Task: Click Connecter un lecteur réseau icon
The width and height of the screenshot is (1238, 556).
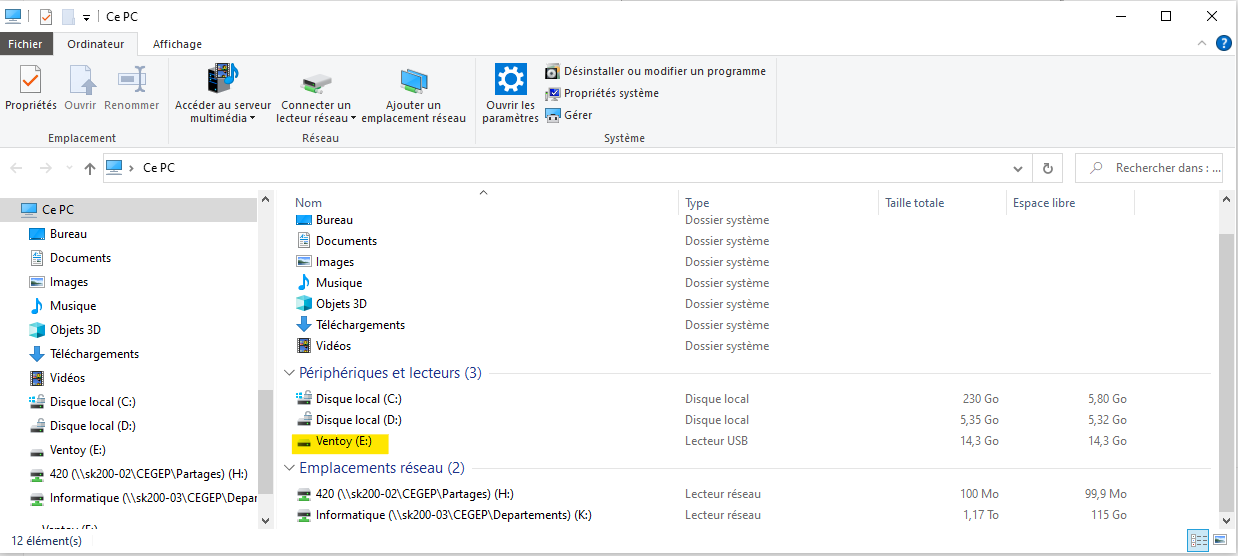Action: click(x=315, y=80)
